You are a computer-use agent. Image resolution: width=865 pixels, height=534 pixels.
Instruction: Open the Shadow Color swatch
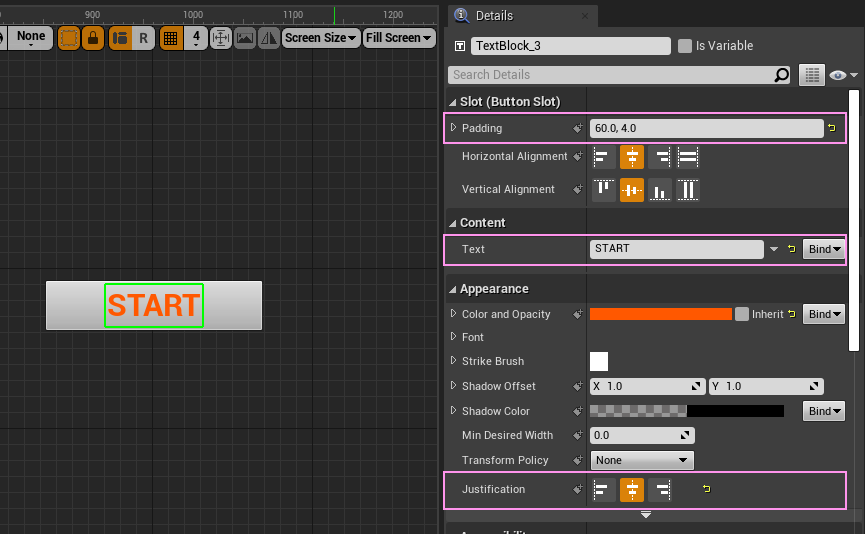pyautogui.click(x=687, y=411)
